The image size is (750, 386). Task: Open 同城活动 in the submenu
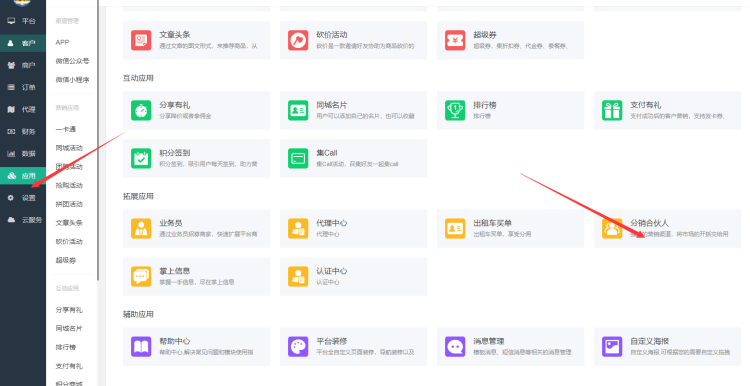coord(69,148)
